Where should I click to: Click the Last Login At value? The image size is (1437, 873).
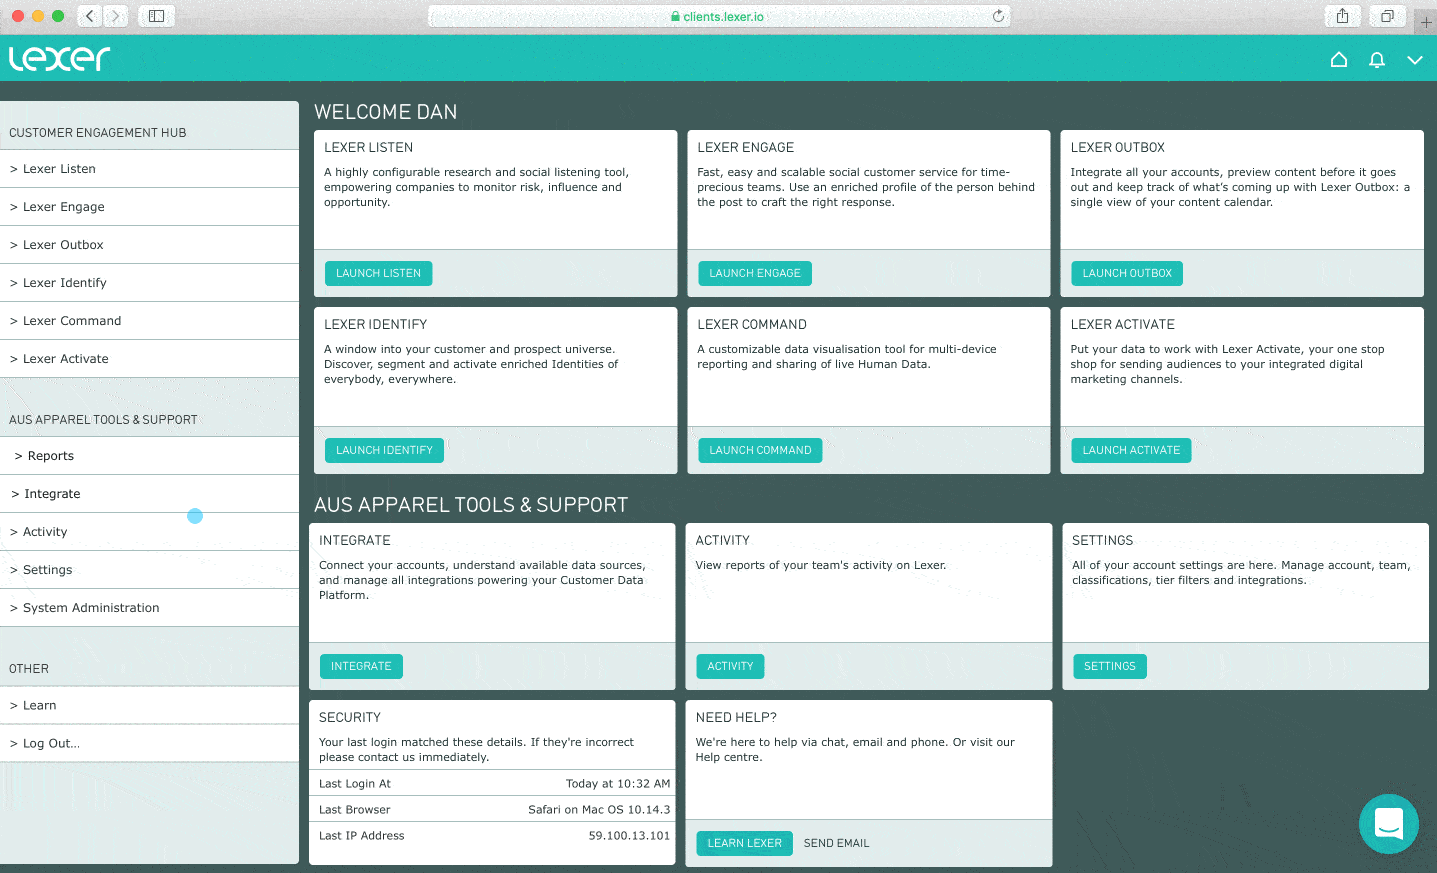(x=618, y=784)
